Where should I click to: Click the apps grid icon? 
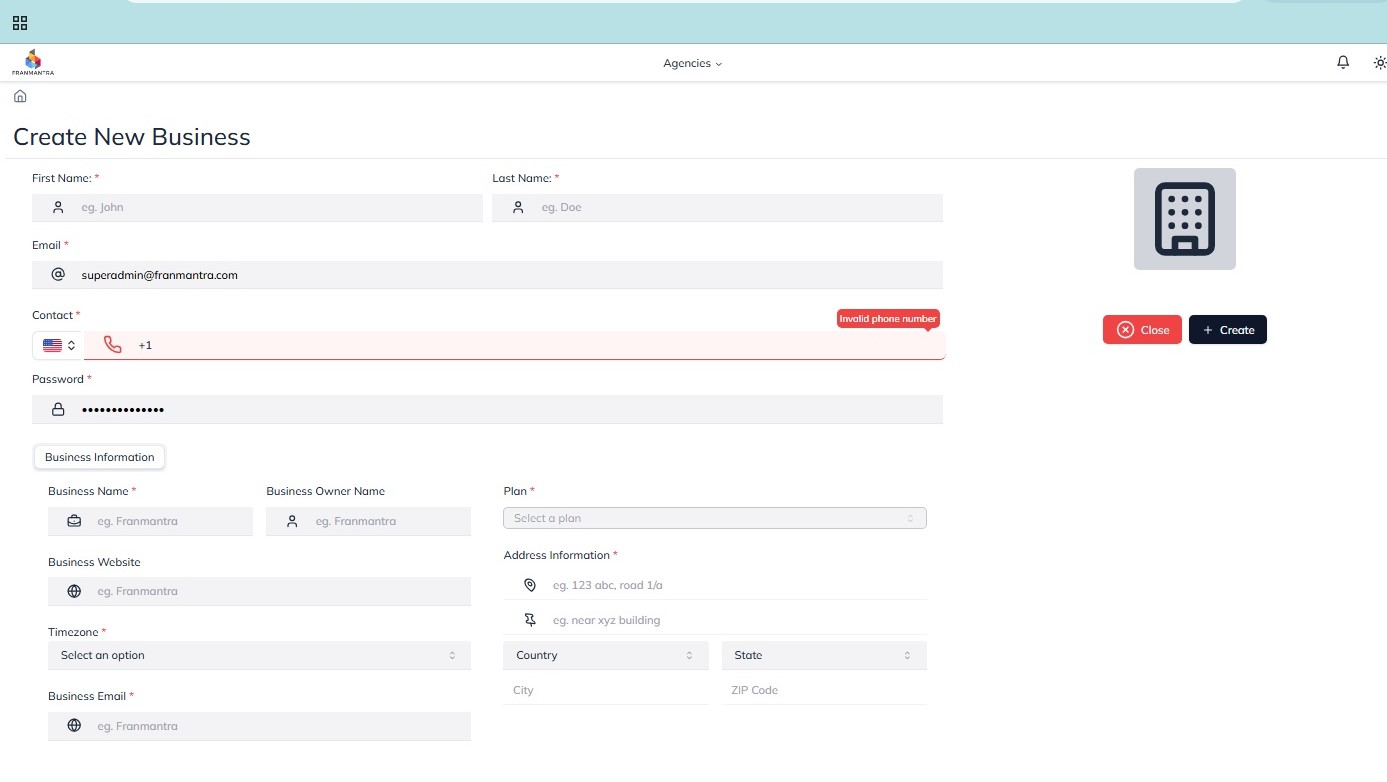(x=20, y=23)
